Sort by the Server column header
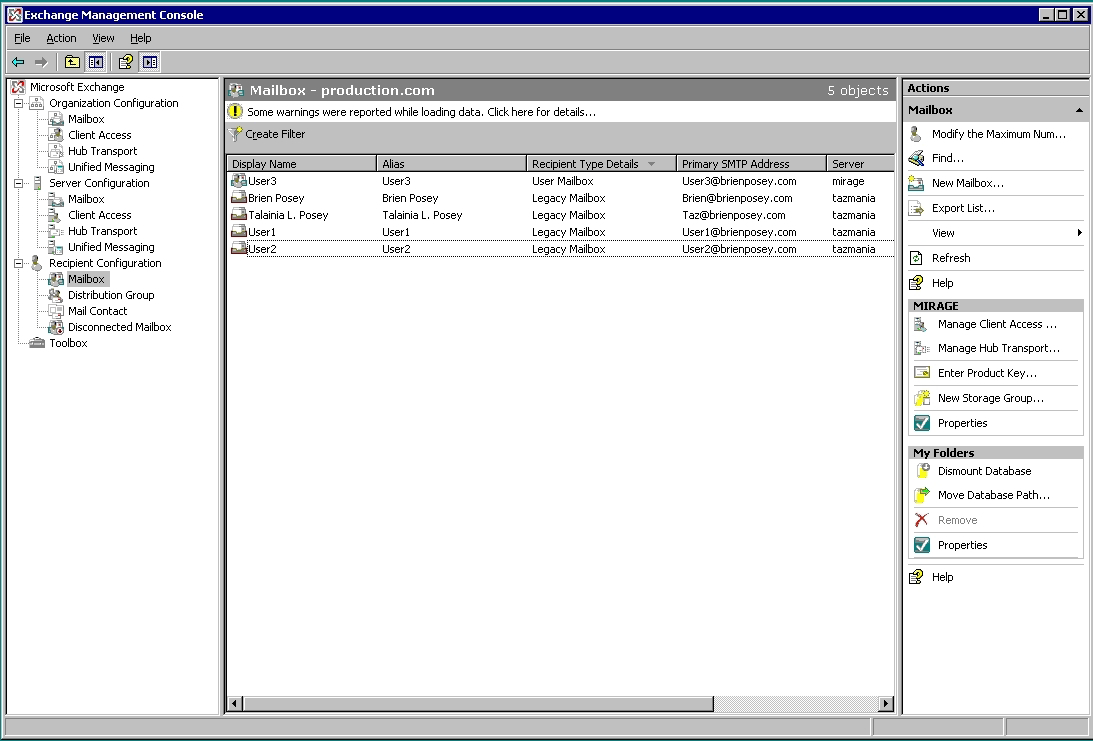 click(860, 164)
